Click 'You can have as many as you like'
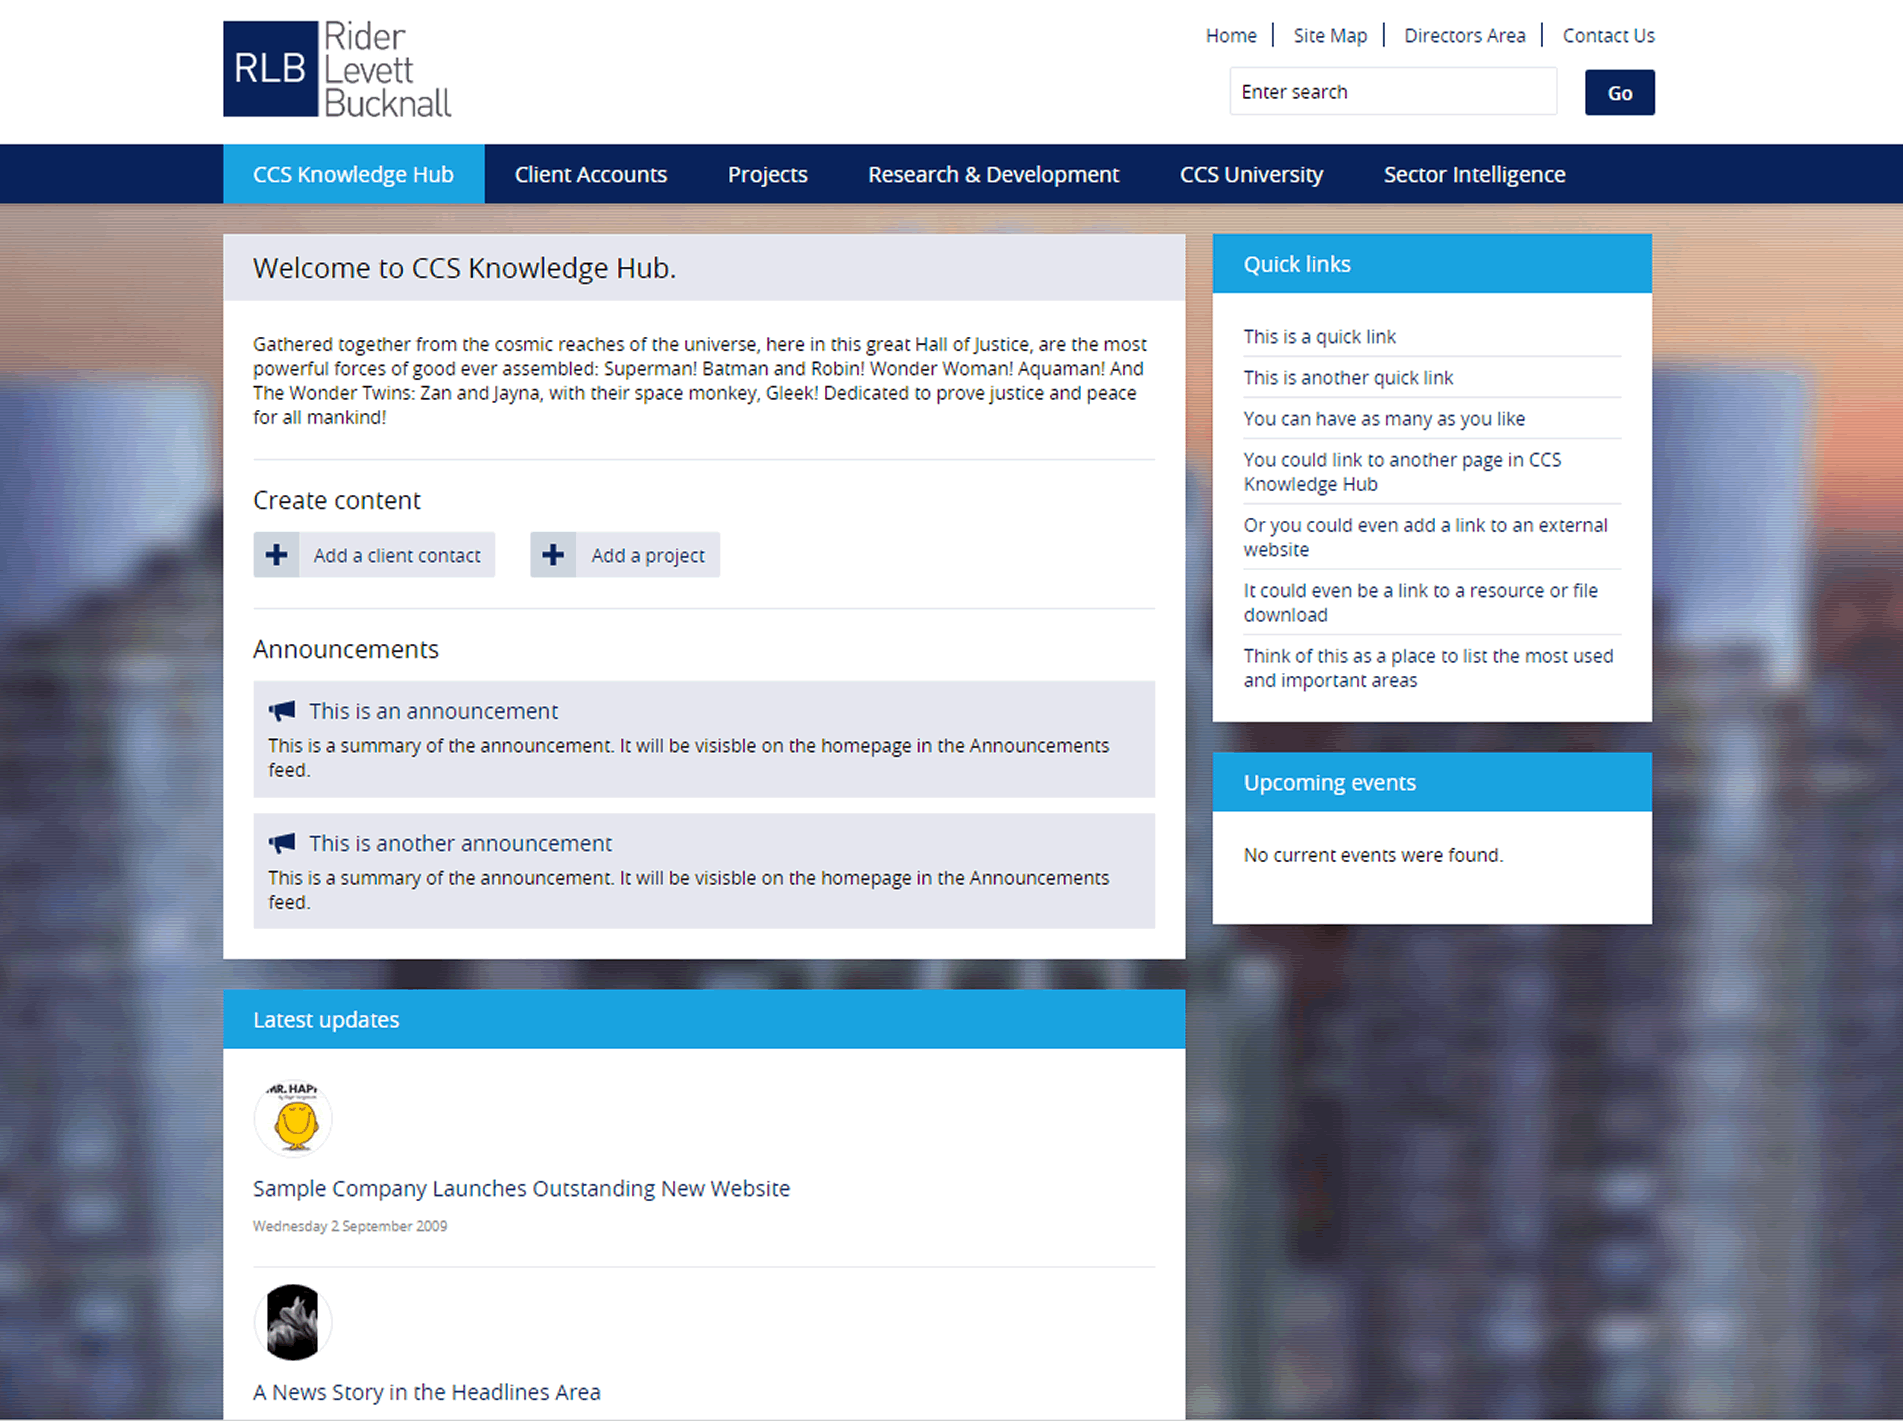Image resolution: width=1903 pixels, height=1421 pixels. [x=1384, y=419]
